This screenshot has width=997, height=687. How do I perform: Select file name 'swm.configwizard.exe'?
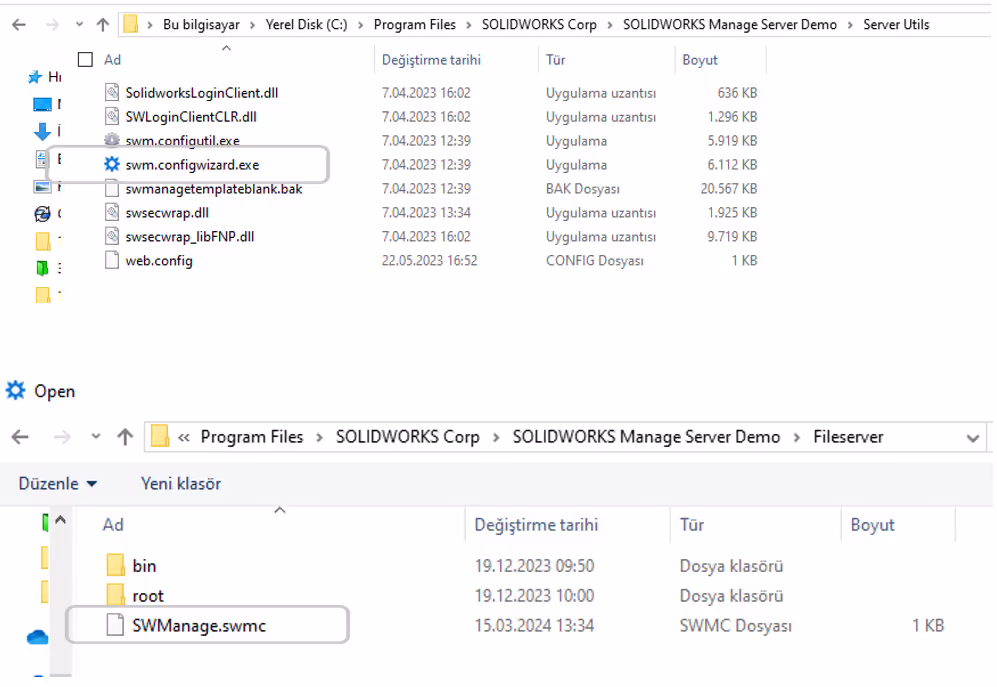(x=192, y=165)
